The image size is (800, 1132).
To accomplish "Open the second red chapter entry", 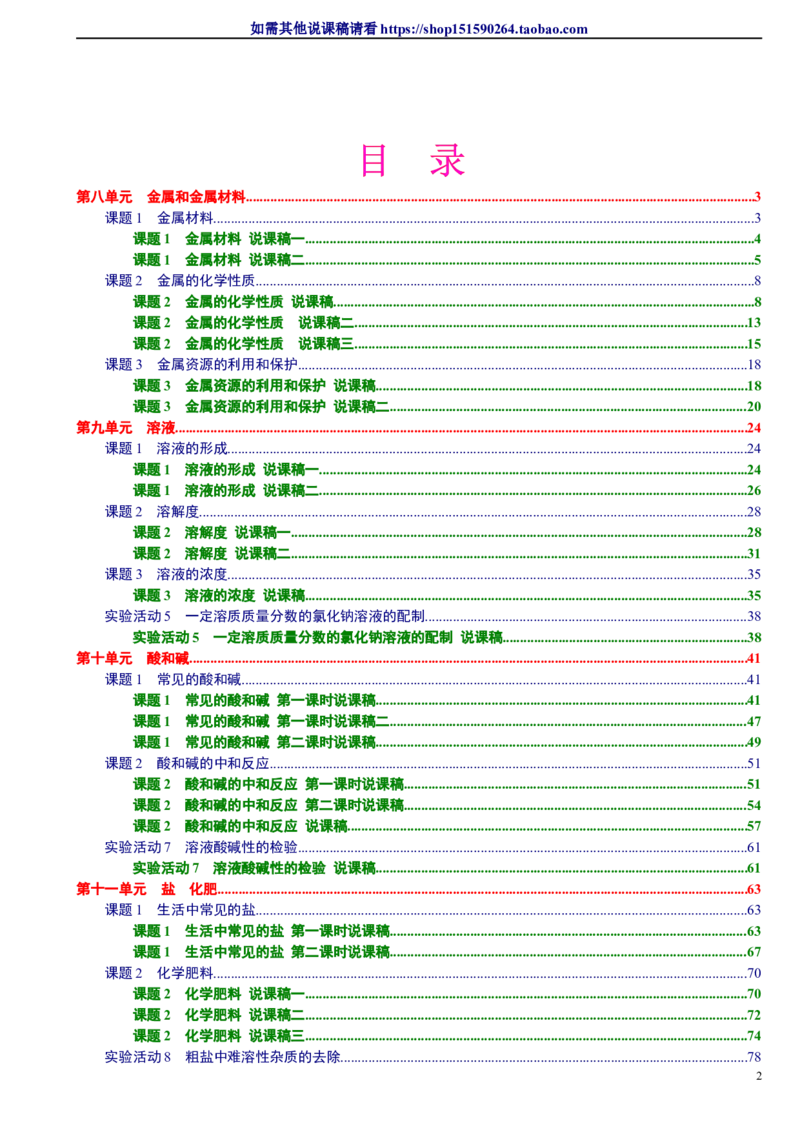I will [125, 429].
